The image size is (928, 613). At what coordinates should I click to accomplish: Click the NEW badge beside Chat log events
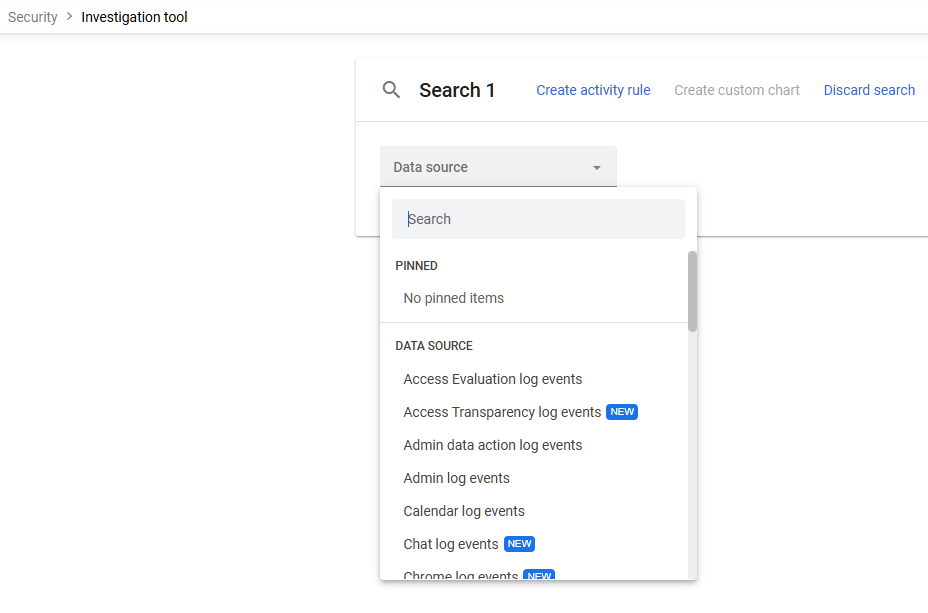click(519, 544)
